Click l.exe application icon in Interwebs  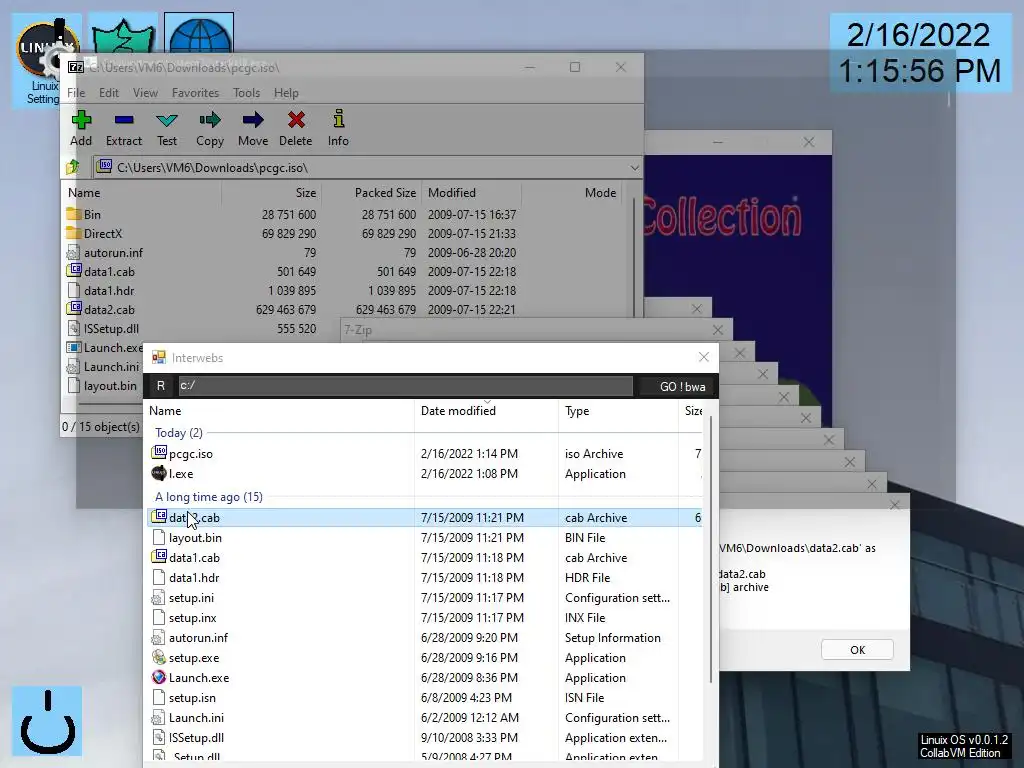(159, 473)
